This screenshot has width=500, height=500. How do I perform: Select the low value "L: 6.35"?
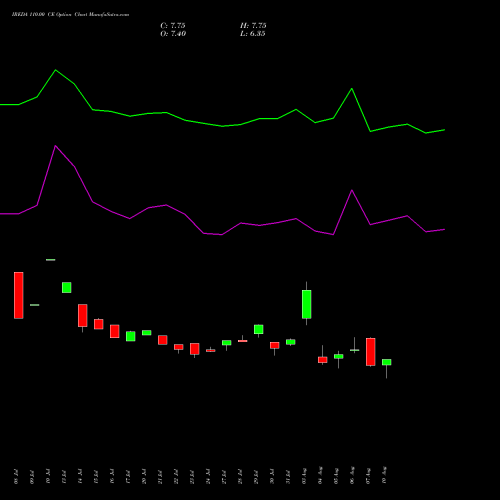click(x=253, y=34)
